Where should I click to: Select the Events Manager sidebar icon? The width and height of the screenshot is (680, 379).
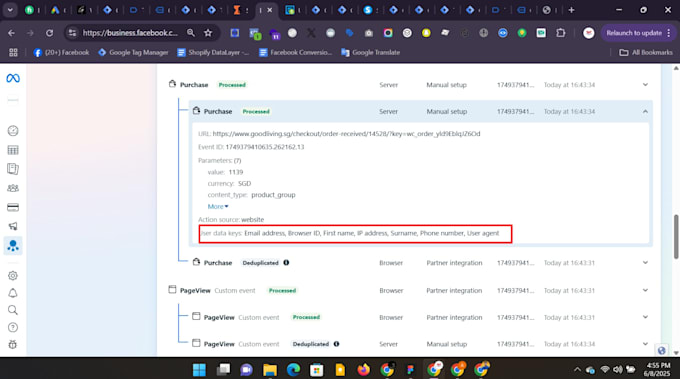pyautogui.click(x=13, y=245)
